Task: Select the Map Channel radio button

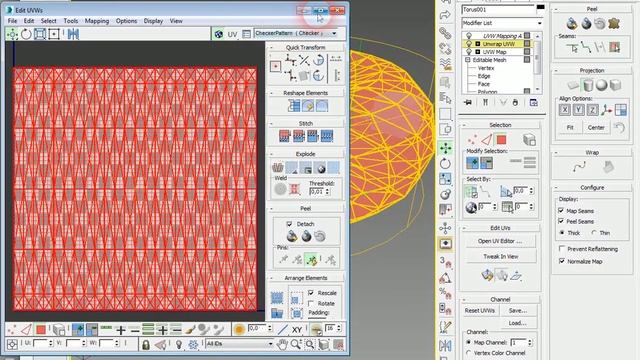Action: coord(469,342)
